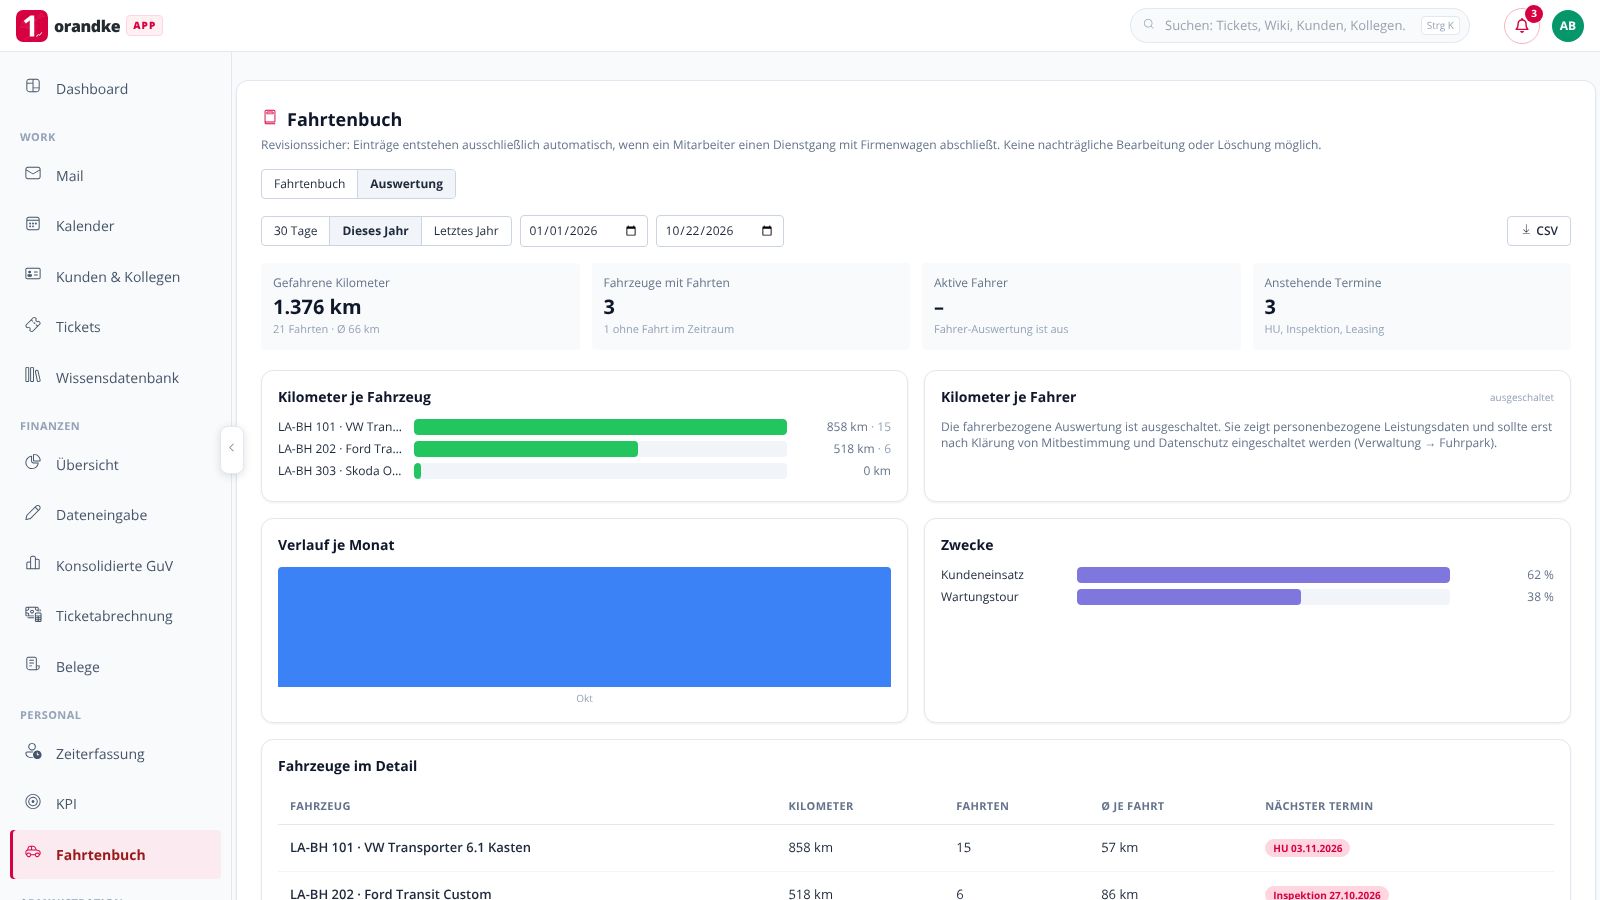Open calendar picker for end date 10/22/2026
Image resolution: width=1600 pixels, height=900 pixels.
(767, 231)
